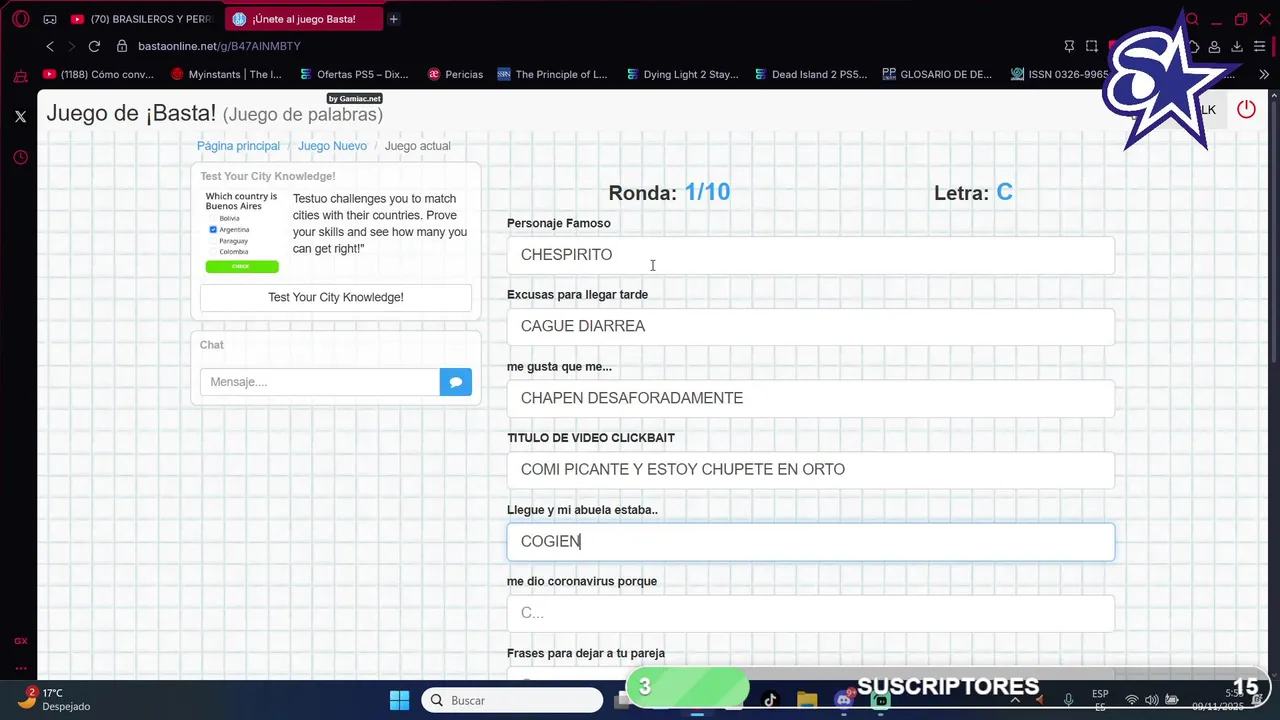
Task: Open Discord from the taskbar
Action: coord(843,700)
